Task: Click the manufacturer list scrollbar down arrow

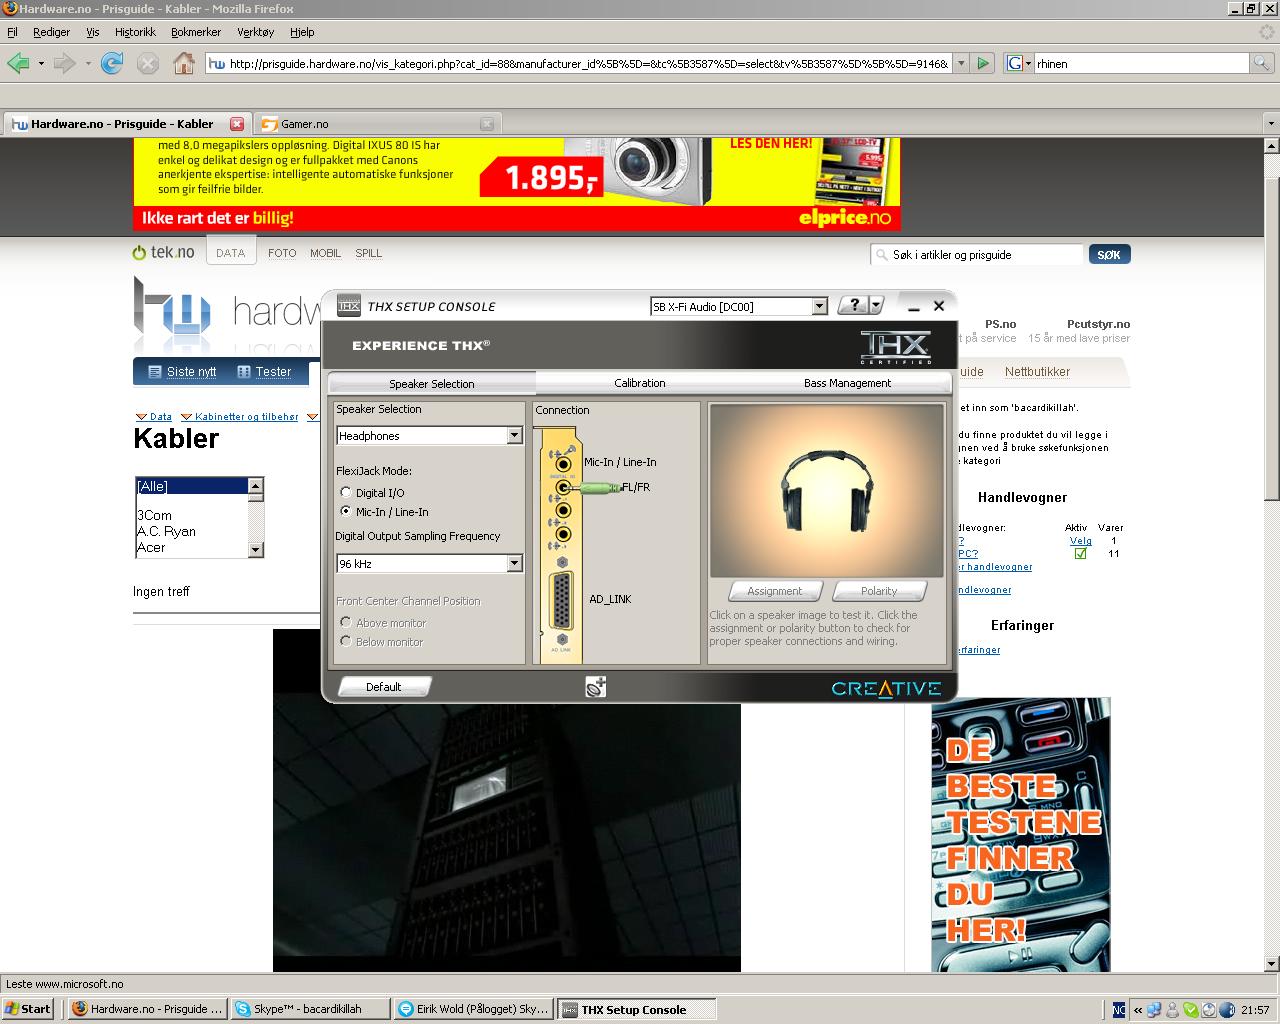Action: point(255,549)
